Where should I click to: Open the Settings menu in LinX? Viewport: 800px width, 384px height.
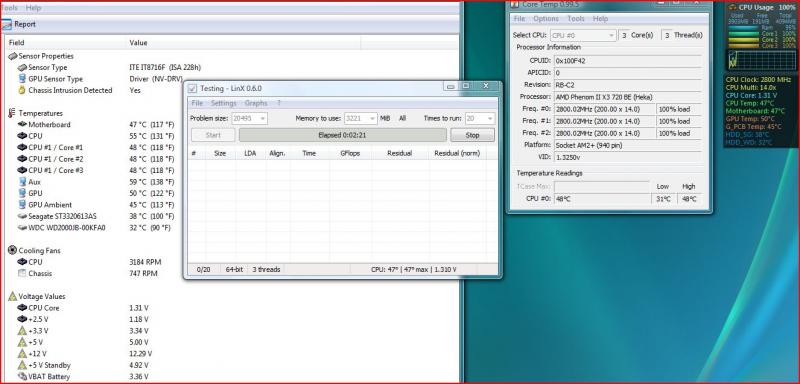pos(223,103)
